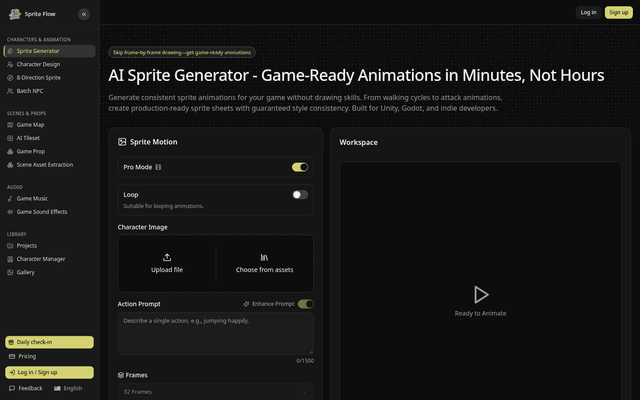Viewport: 640px width, 400px height.
Task: Open the English language selector
Action: [68, 388]
